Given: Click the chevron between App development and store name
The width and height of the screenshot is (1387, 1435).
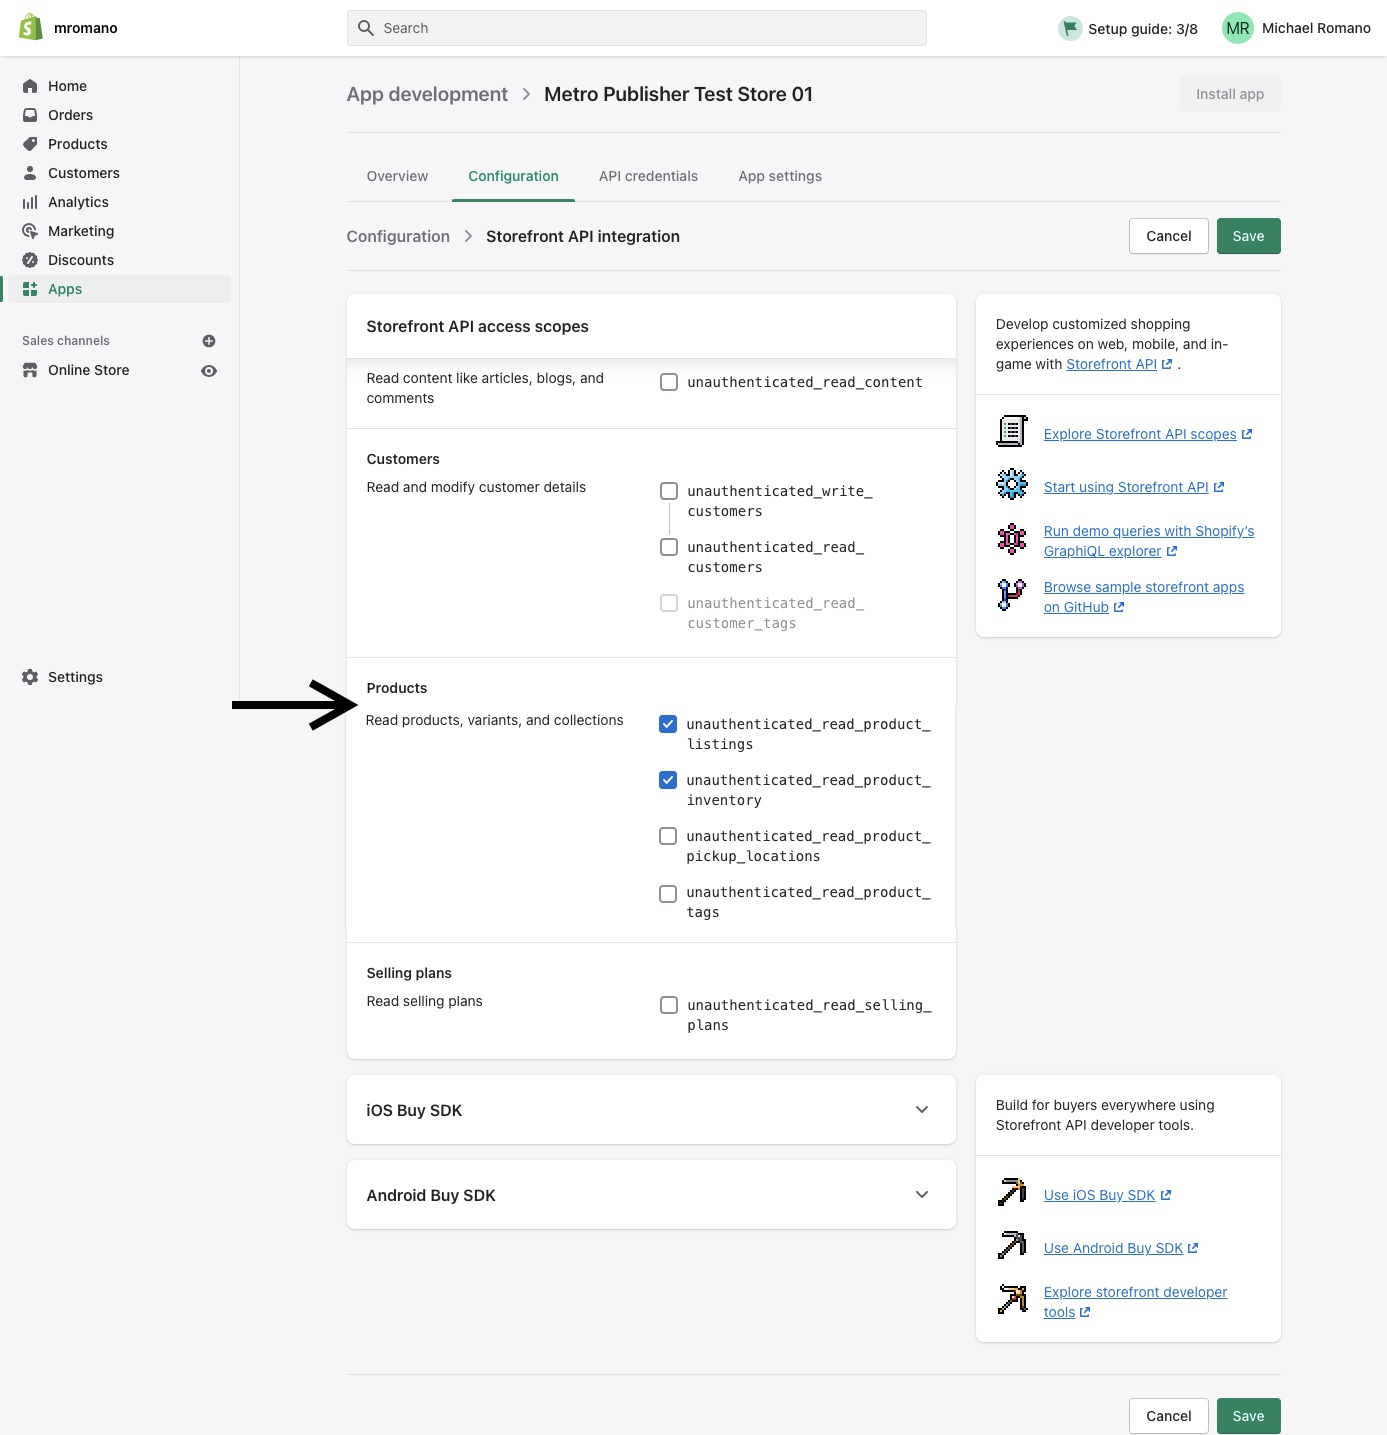Looking at the screenshot, I should click(526, 94).
